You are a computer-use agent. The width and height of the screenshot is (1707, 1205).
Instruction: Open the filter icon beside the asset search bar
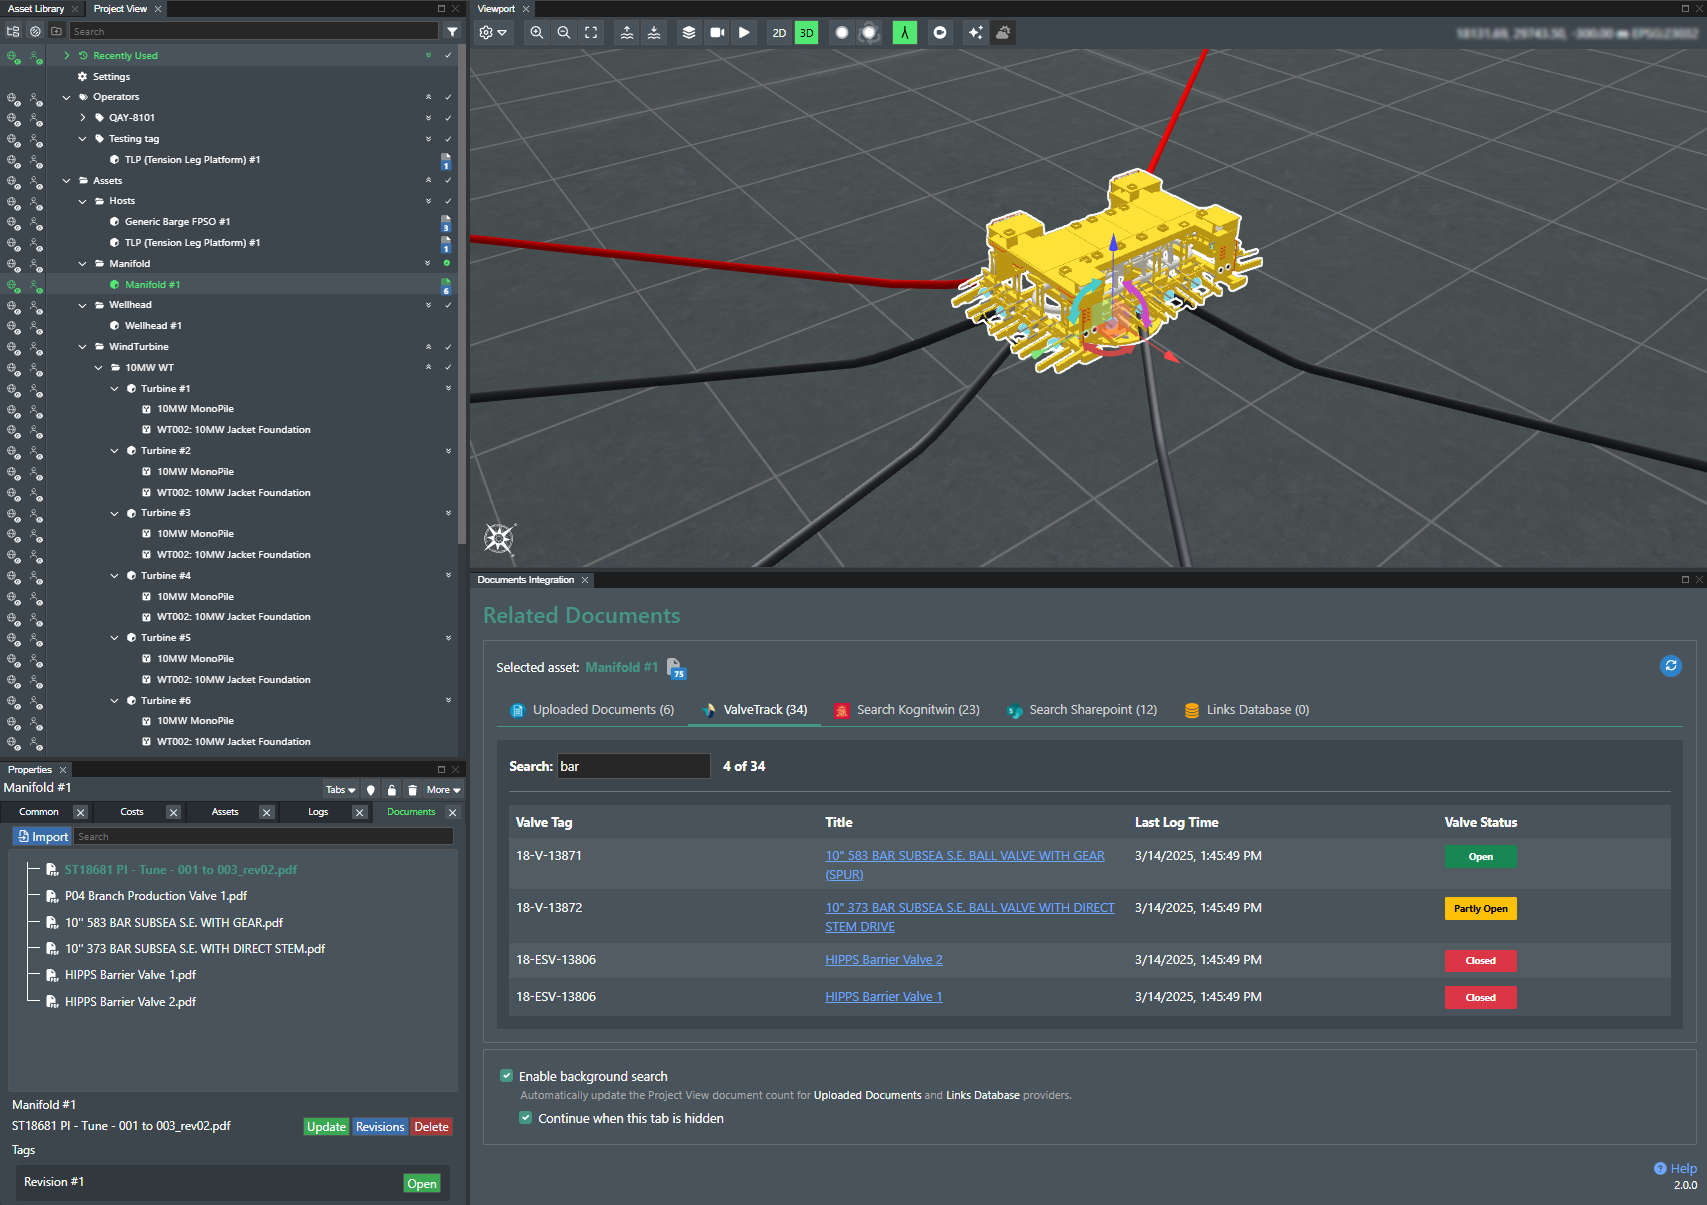(x=452, y=31)
